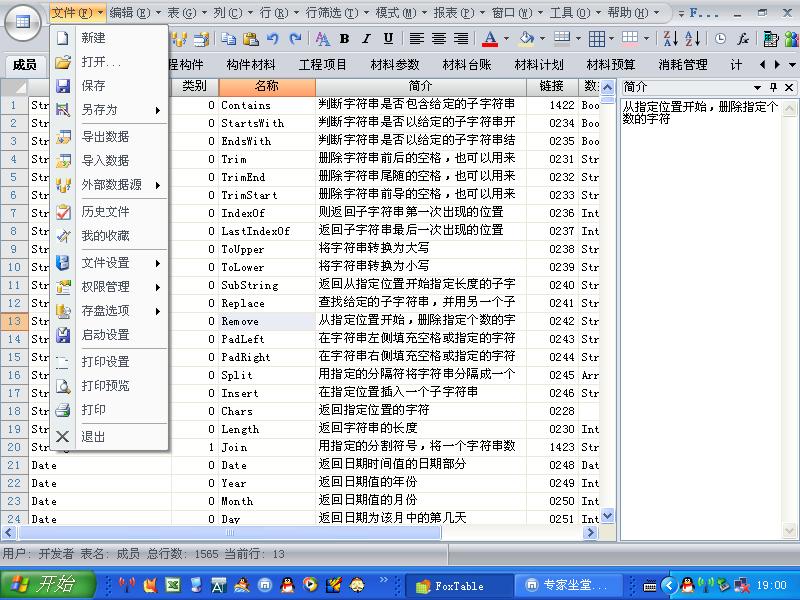The width and height of the screenshot is (800, 600).
Task: Toggle underline formatting
Action: [x=388, y=39]
